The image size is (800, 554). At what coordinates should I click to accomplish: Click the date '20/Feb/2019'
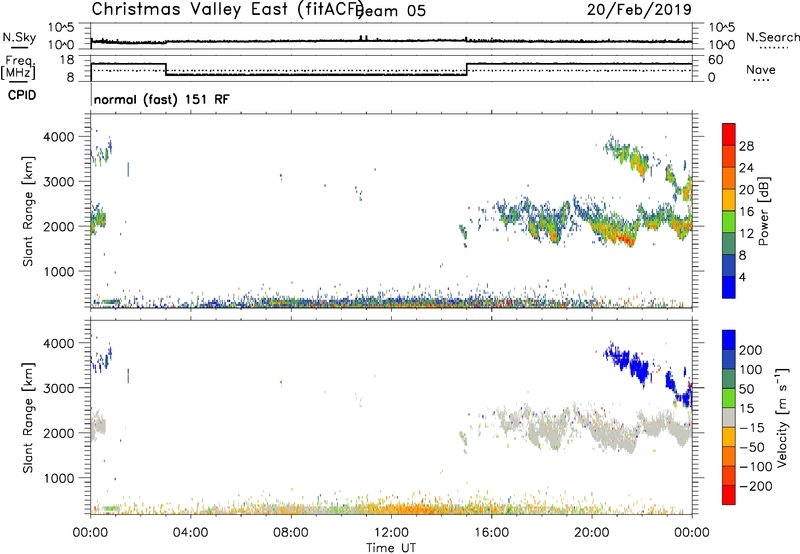(639, 9)
